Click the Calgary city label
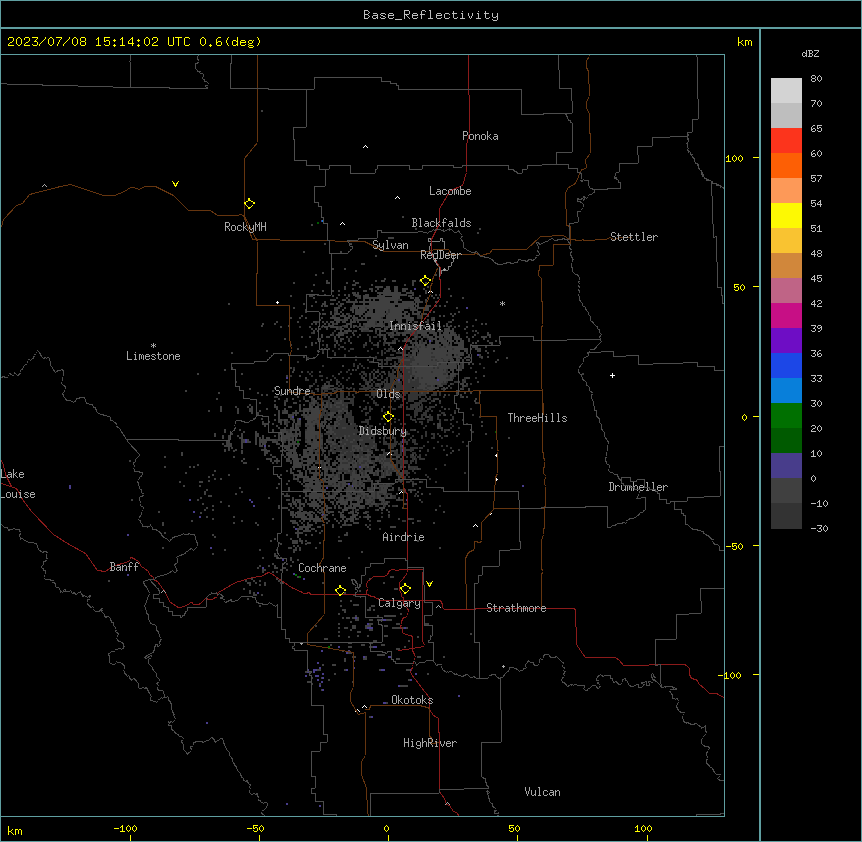The height and width of the screenshot is (842, 862). tap(399, 603)
